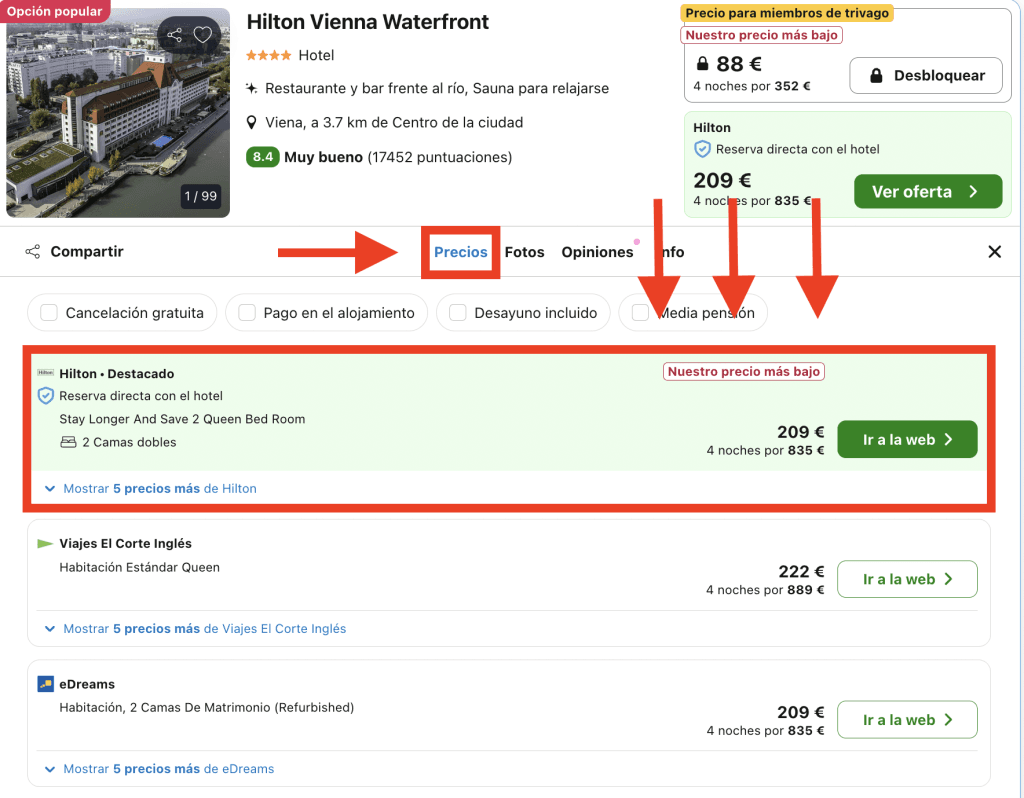
Task: Open the Opiniones tab
Action: pyautogui.click(x=597, y=252)
